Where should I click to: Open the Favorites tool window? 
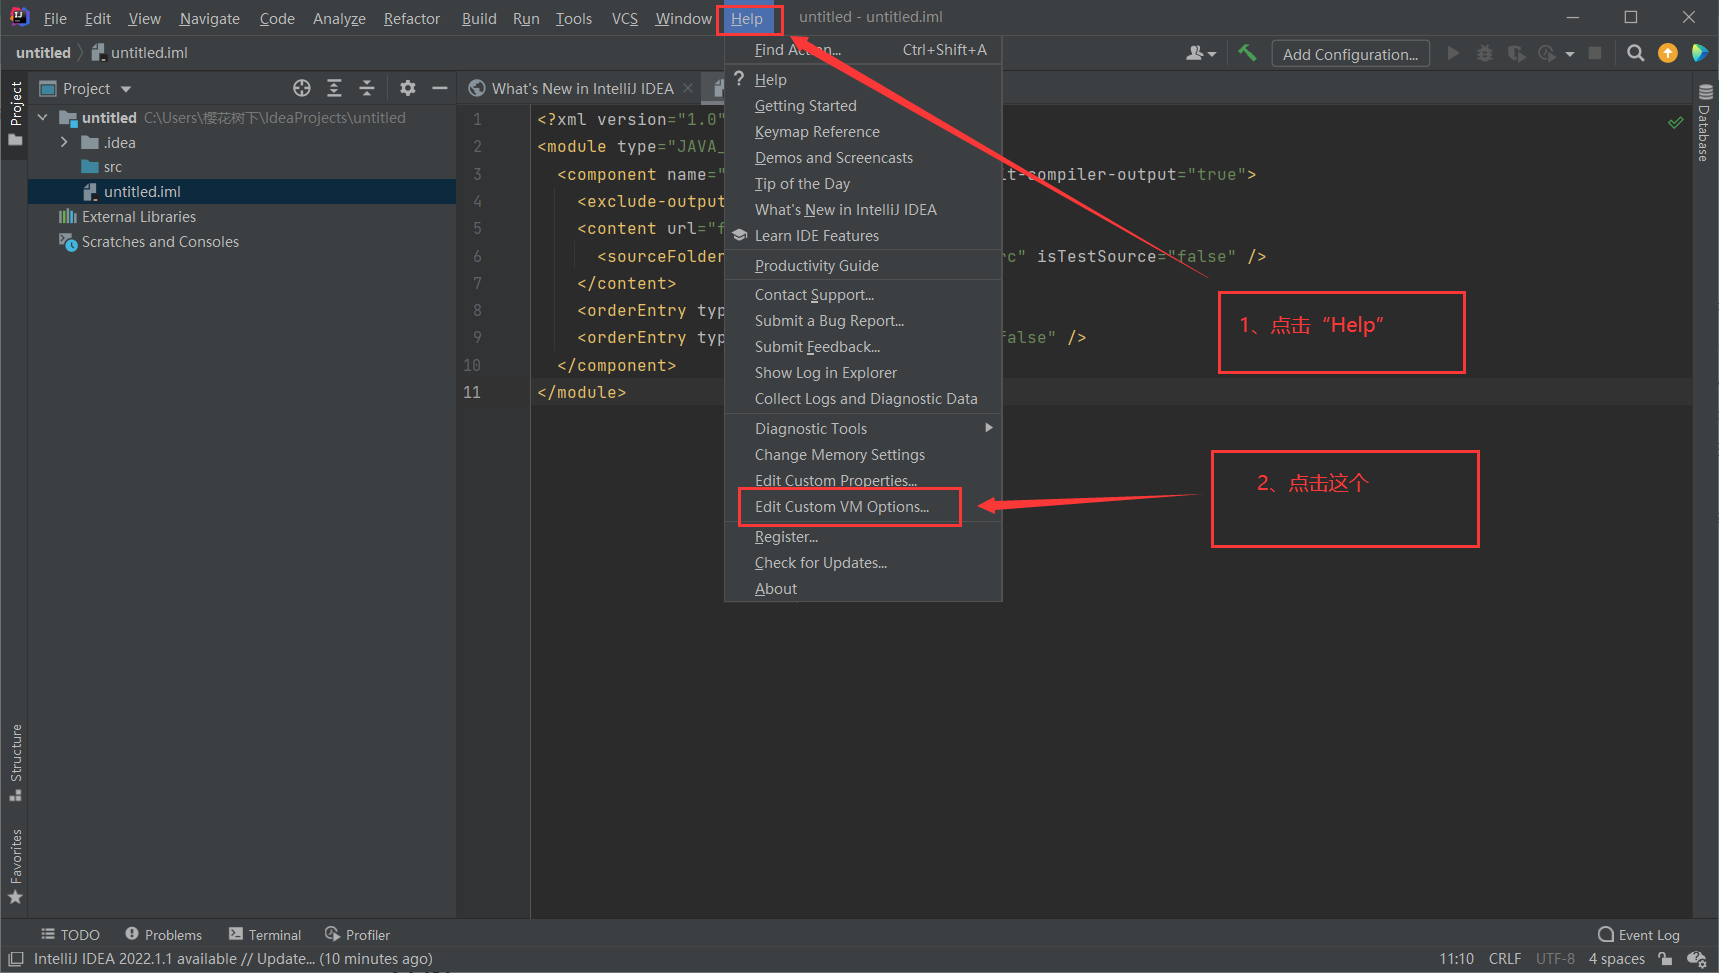pyautogui.click(x=15, y=866)
